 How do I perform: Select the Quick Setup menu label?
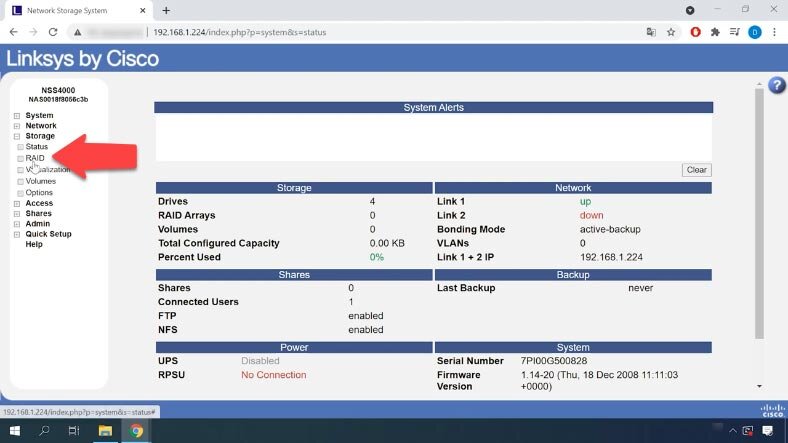tap(48, 234)
